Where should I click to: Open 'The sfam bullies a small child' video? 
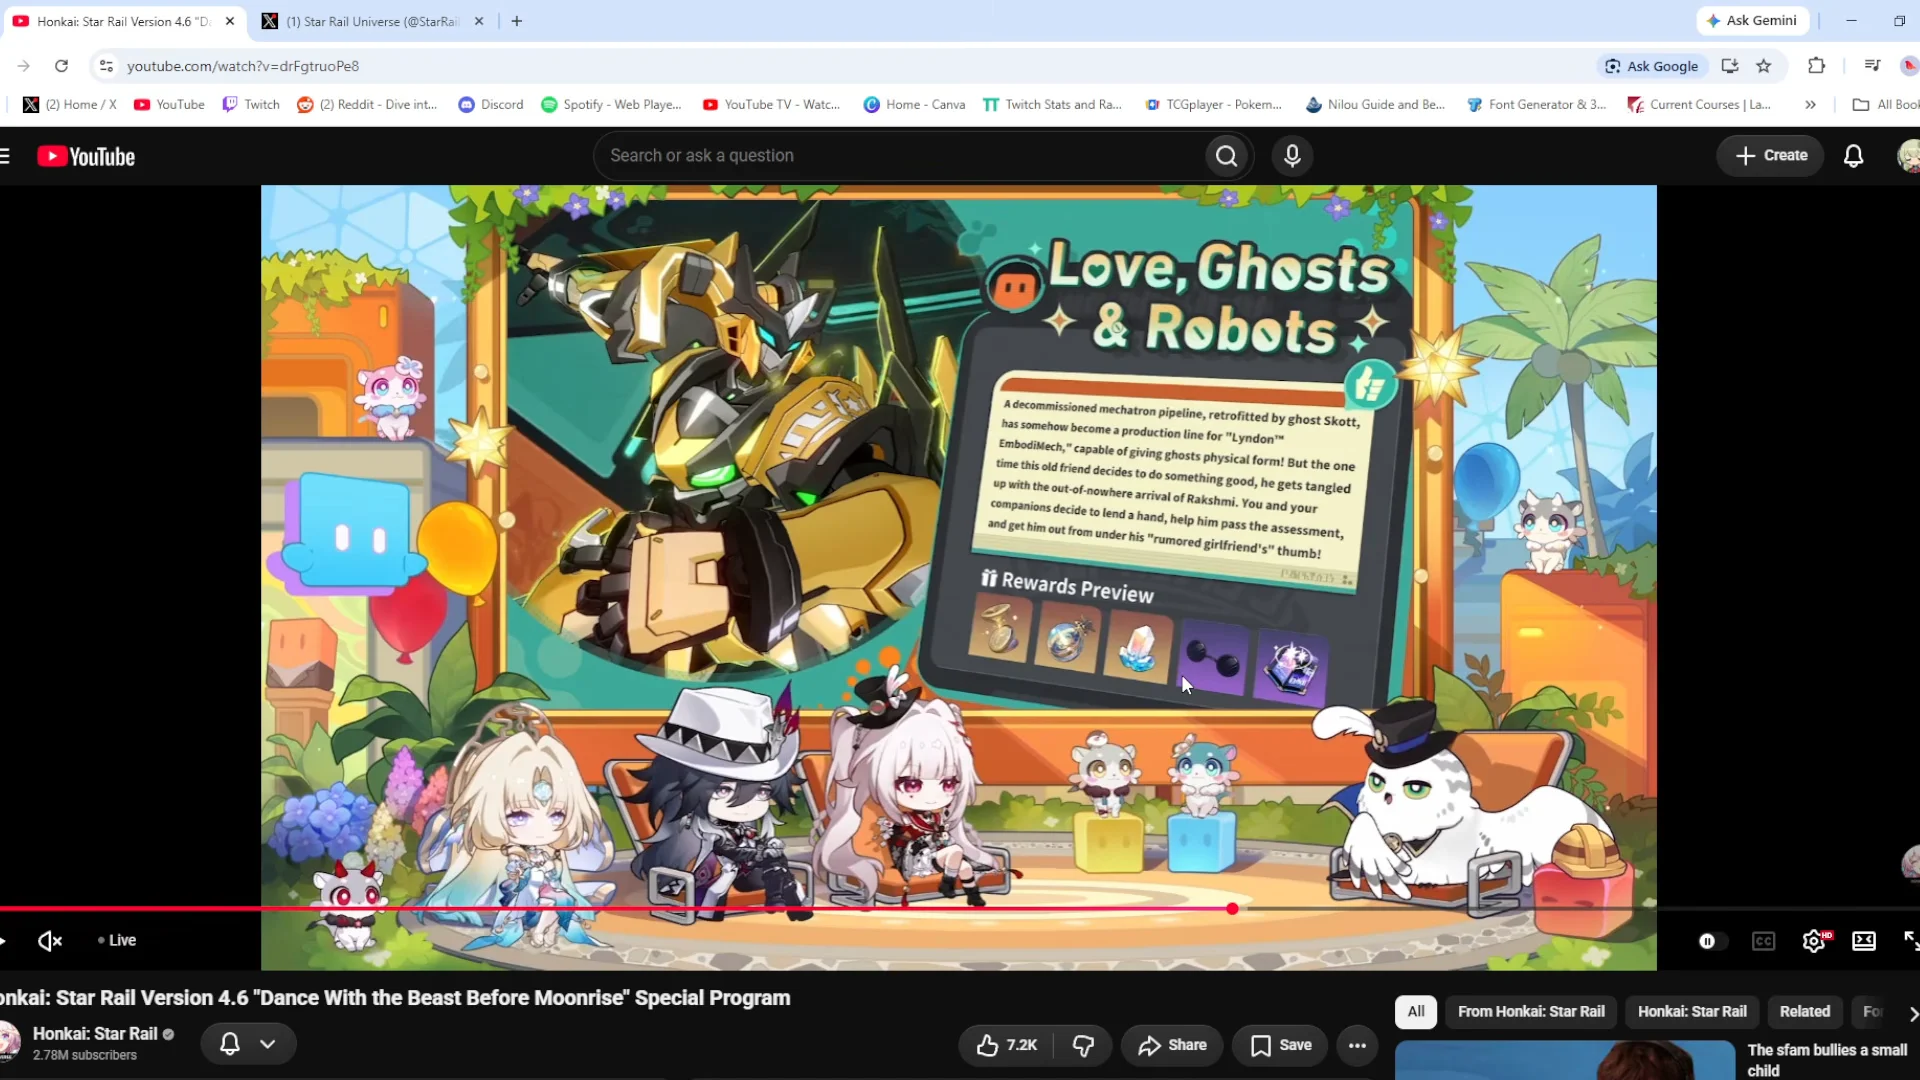1827,1060
